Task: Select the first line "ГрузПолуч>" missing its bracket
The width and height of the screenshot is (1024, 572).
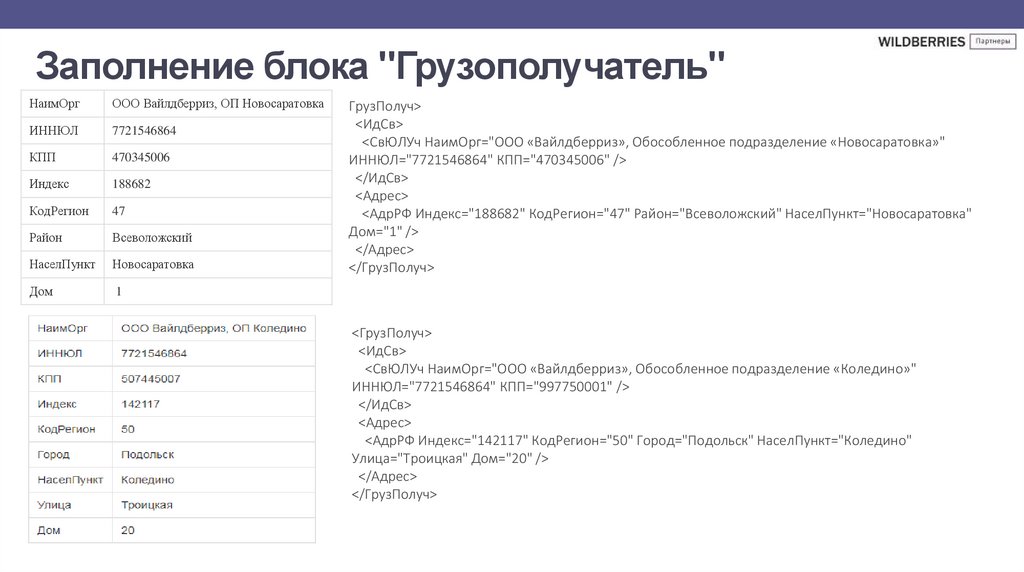Action: tap(385, 106)
